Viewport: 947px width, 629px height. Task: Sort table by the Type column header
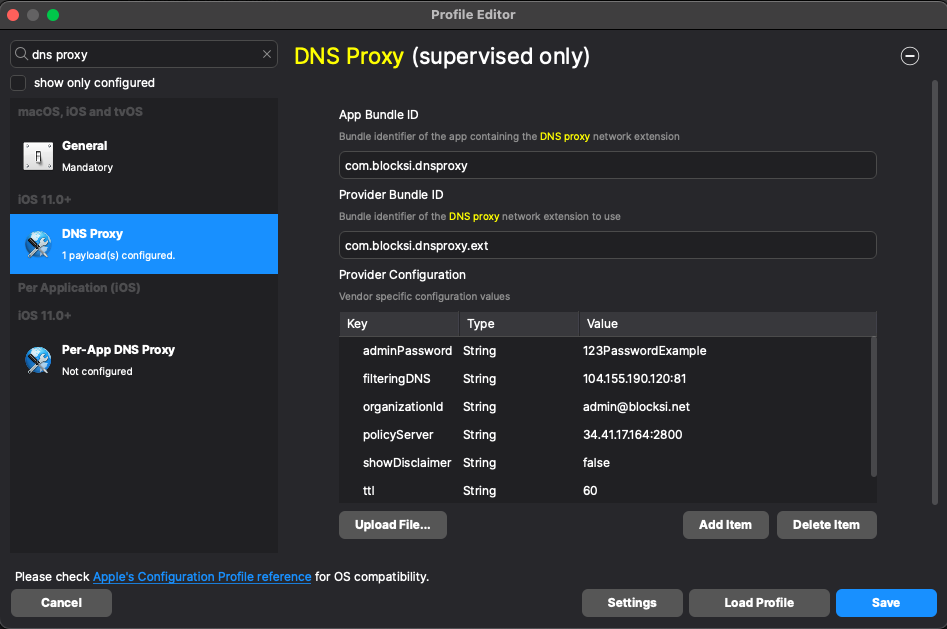click(519, 324)
